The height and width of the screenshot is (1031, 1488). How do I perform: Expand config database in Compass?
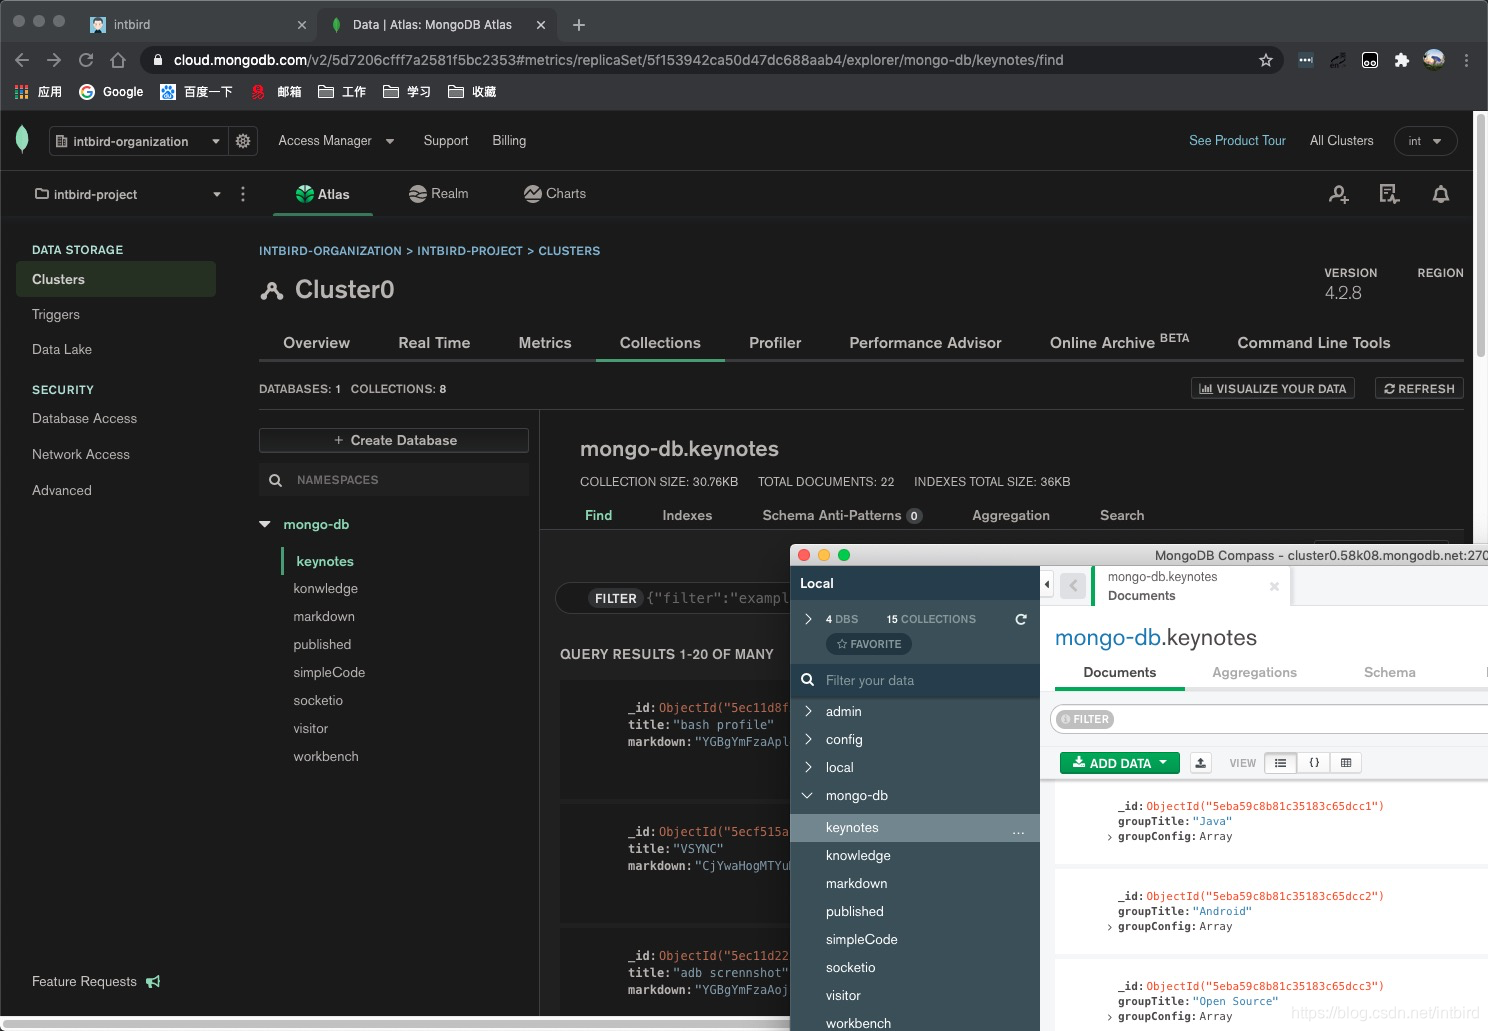[x=808, y=739]
